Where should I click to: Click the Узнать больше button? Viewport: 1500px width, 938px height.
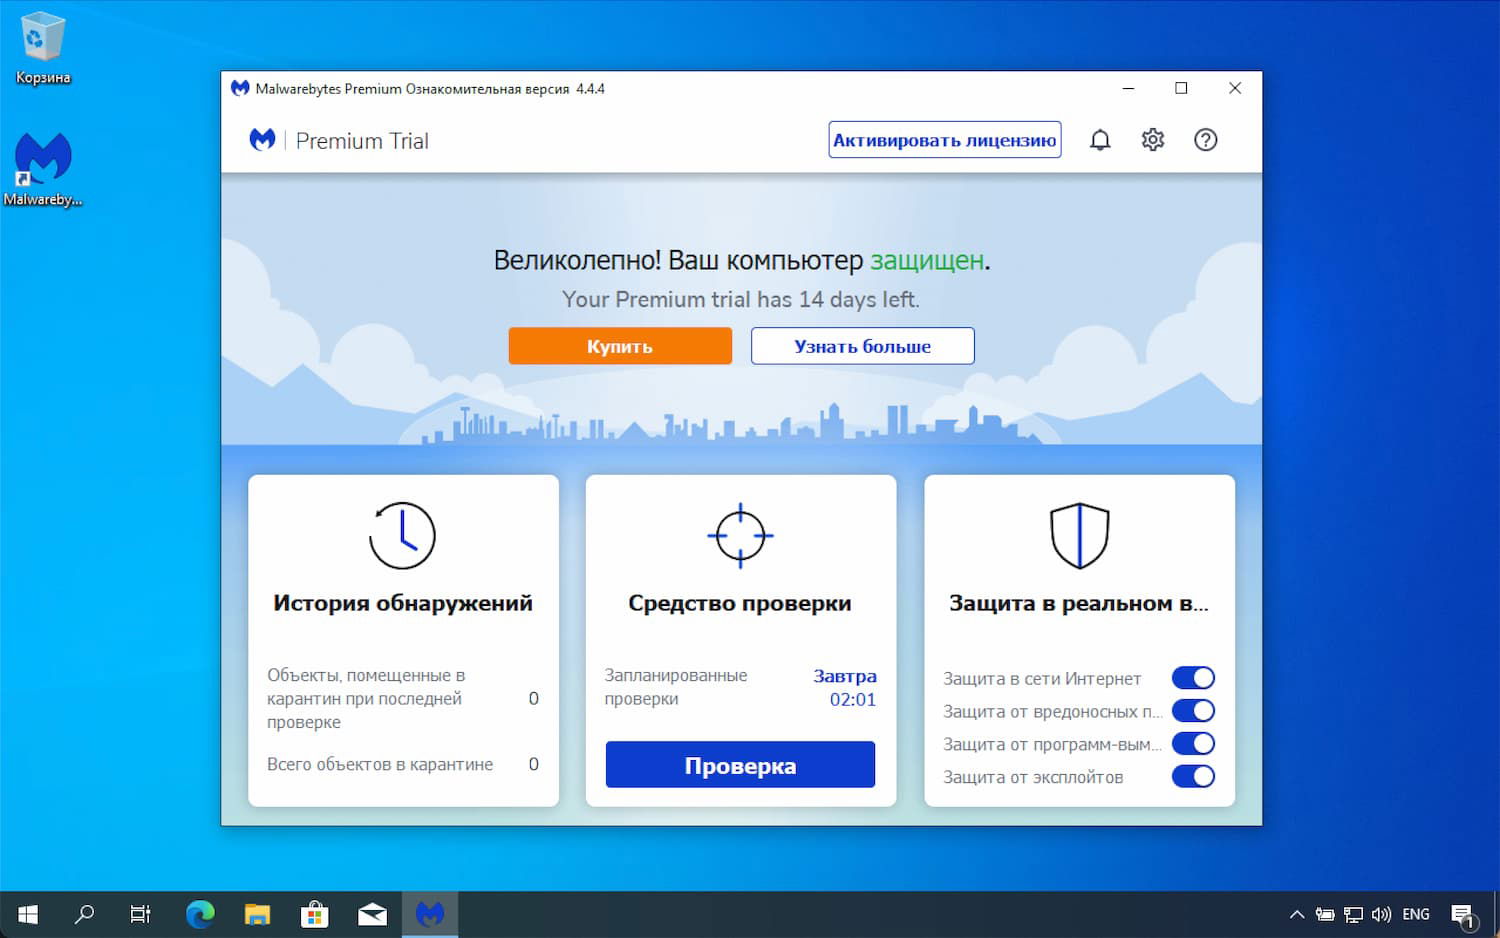(x=862, y=346)
